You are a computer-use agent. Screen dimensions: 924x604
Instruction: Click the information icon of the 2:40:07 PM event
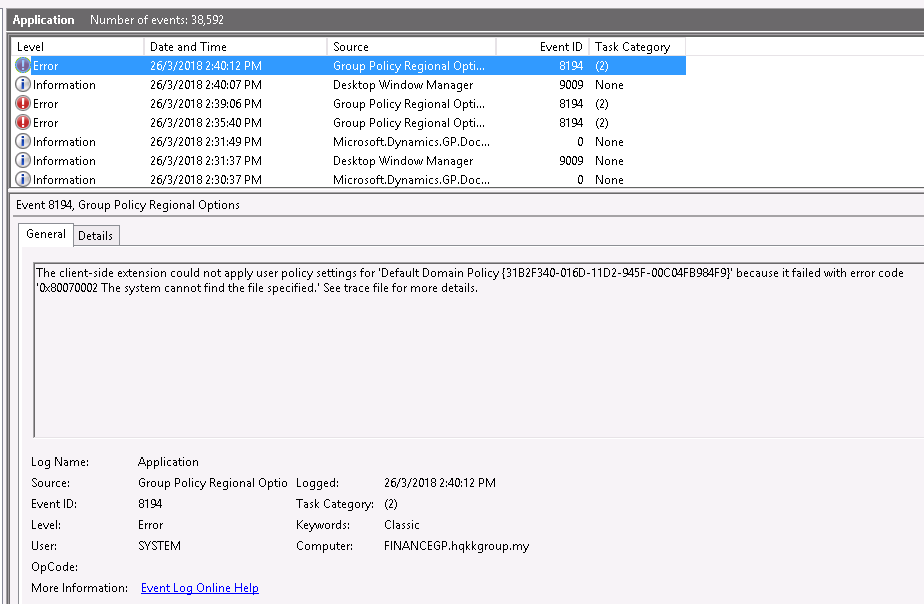point(22,84)
